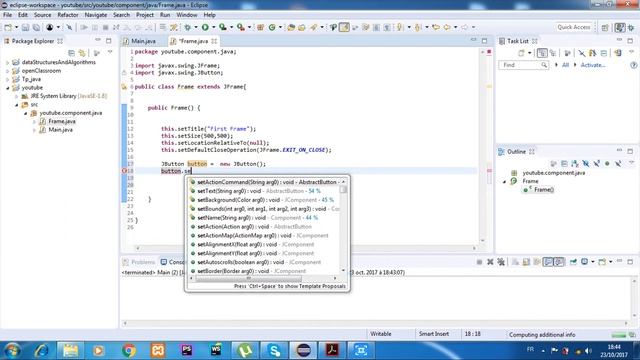Select Frame() constructor in Outline
Viewport: 640px width, 360px height.
point(543,190)
